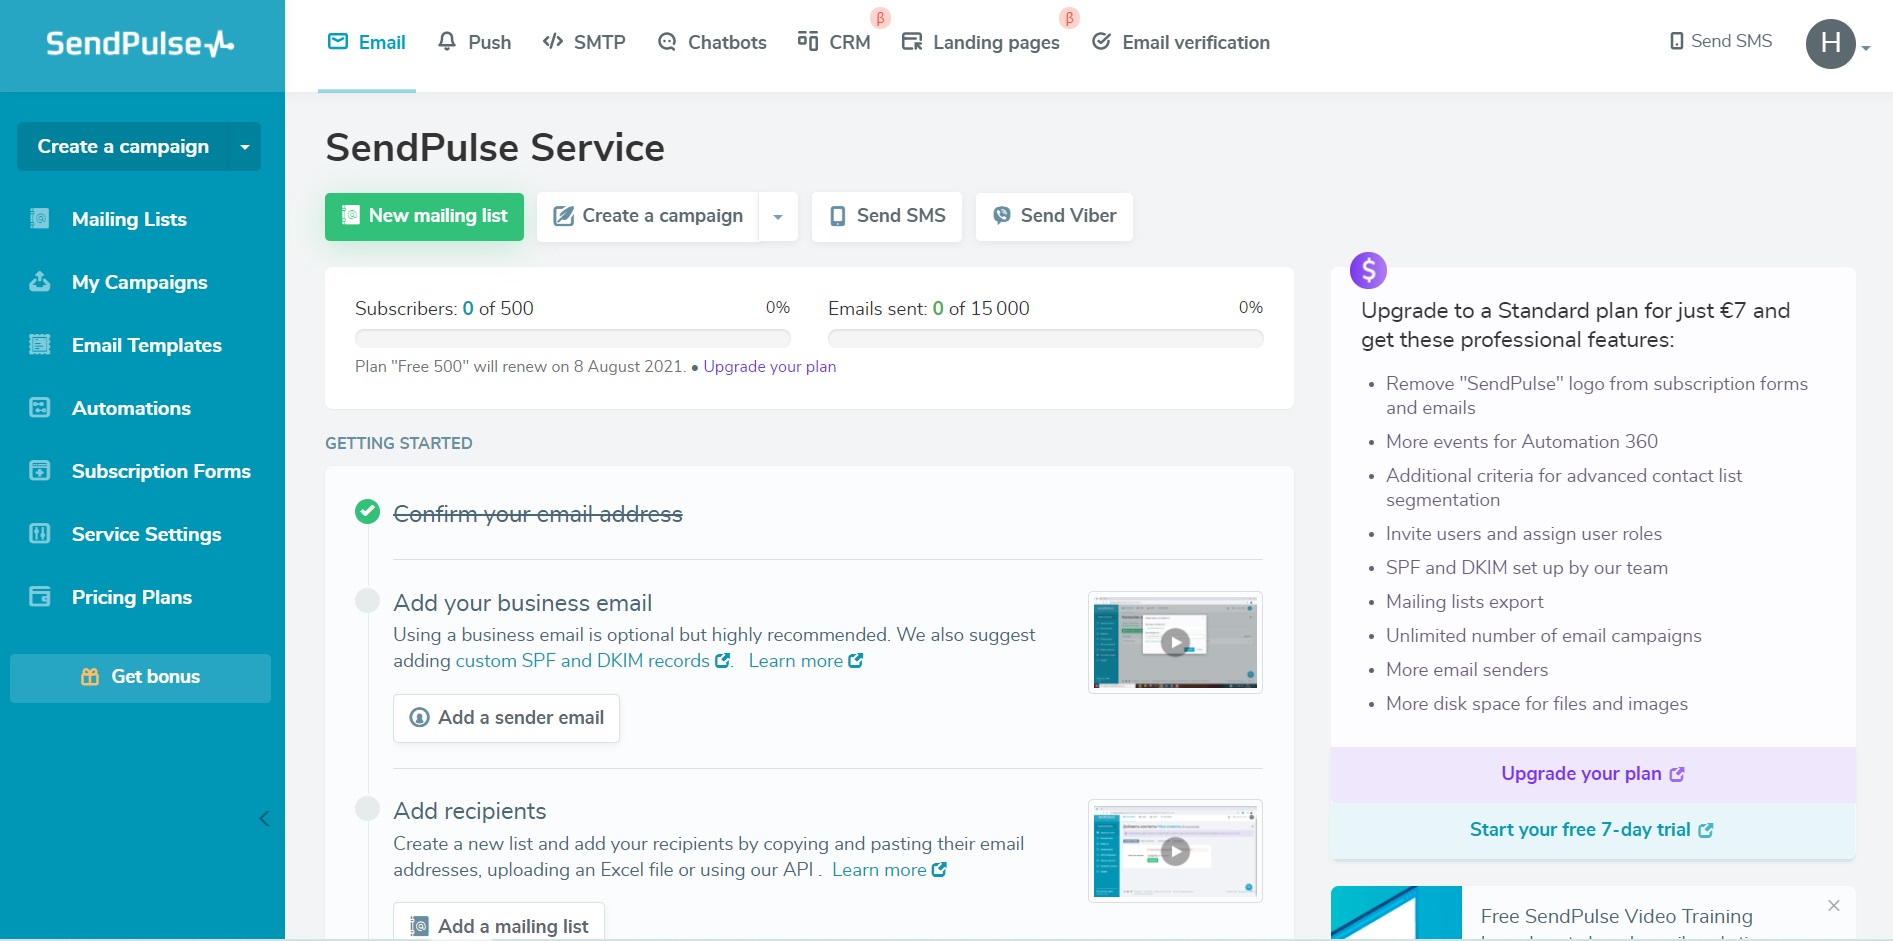This screenshot has height=941, width=1893.
Task: Open the CRM tab
Action: pyautogui.click(x=834, y=42)
